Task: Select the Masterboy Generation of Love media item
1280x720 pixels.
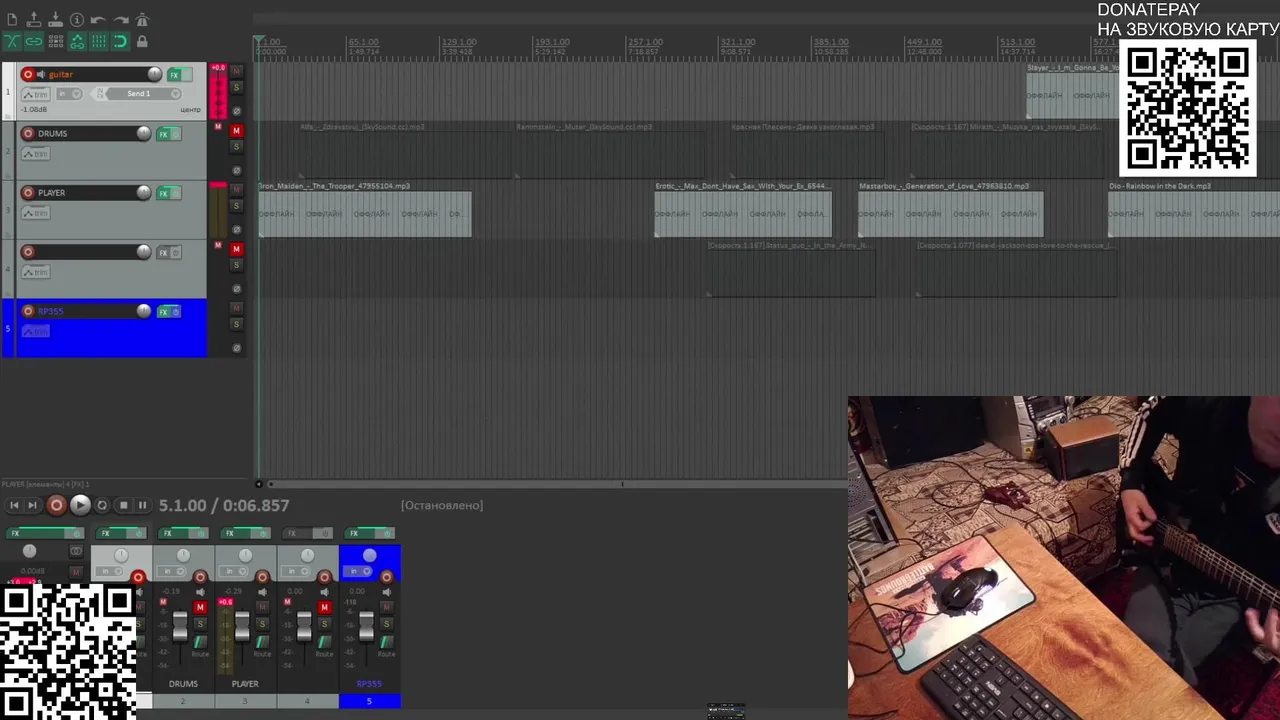Action: point(950,209)
